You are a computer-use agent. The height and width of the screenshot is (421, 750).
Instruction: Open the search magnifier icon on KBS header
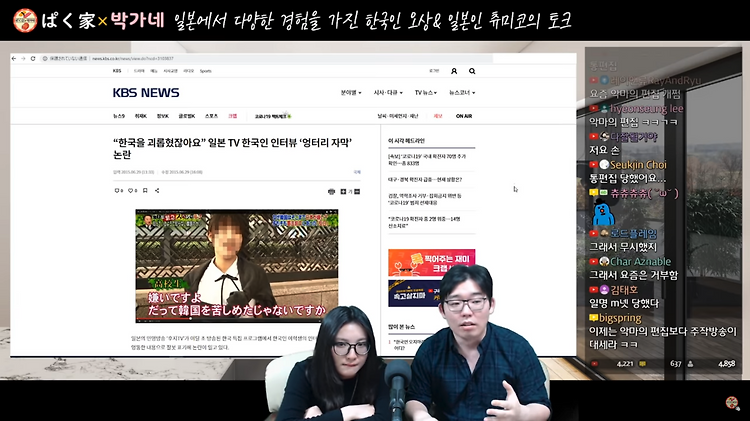coord(472,71)
